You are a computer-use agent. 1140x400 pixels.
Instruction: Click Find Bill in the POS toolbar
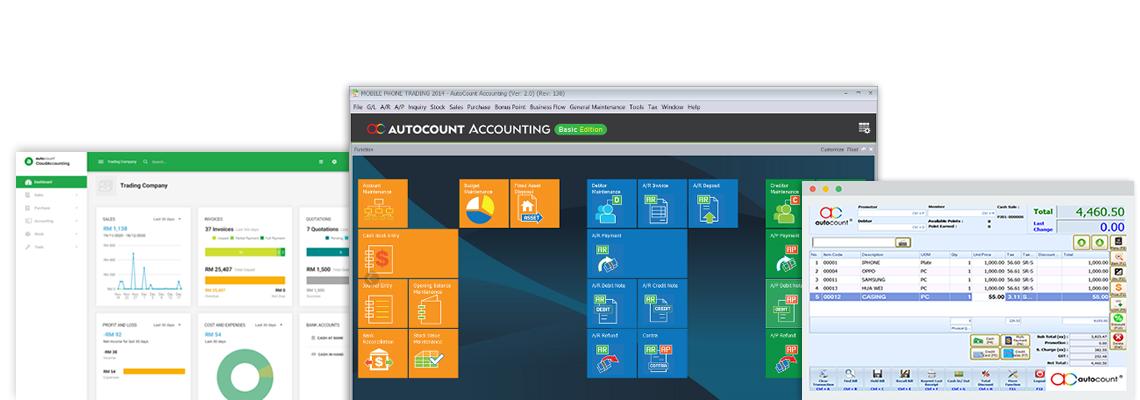click(850, 379)
